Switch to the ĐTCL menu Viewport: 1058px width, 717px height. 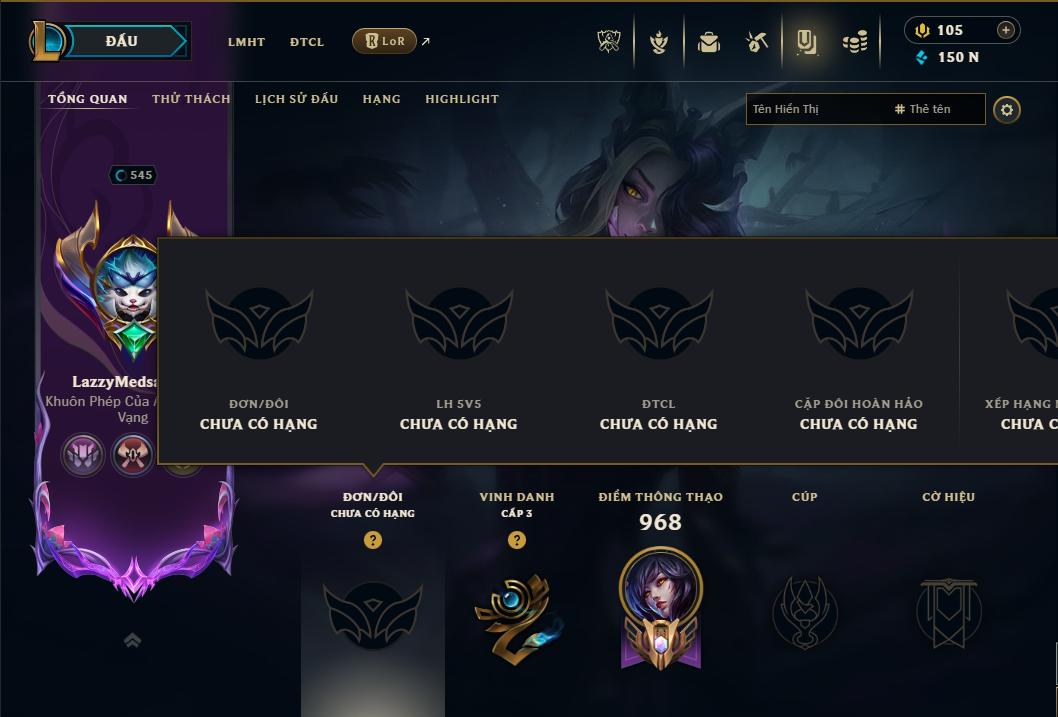coord(307,42)
